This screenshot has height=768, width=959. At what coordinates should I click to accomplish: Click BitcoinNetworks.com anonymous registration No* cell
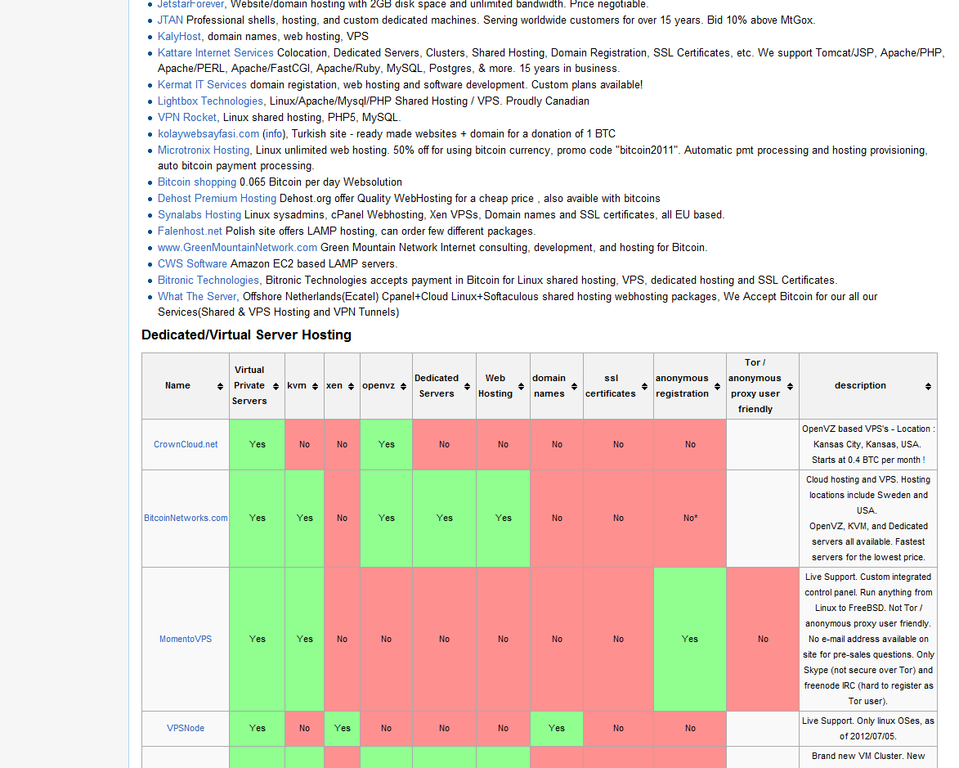pyautogui.click(x=690, y=518)
